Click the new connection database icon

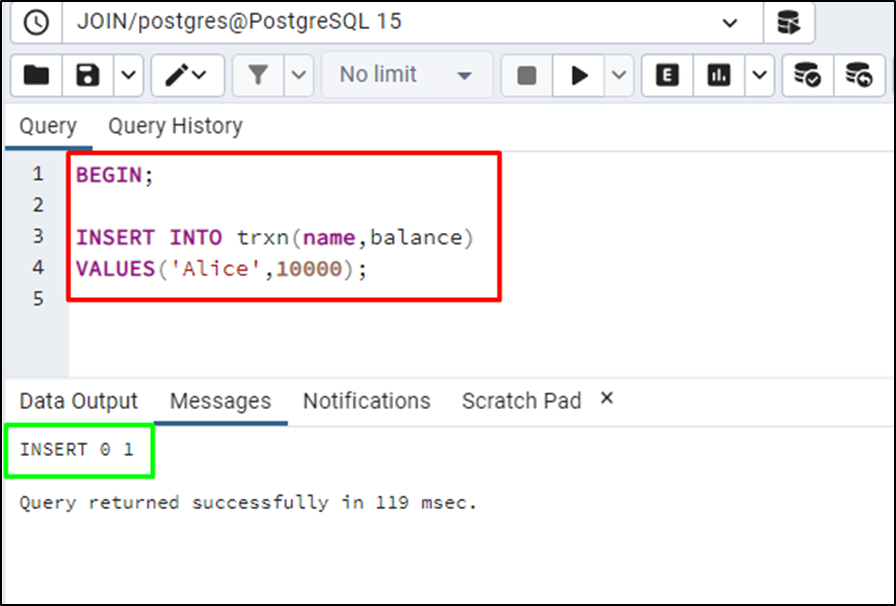[789, 23]
